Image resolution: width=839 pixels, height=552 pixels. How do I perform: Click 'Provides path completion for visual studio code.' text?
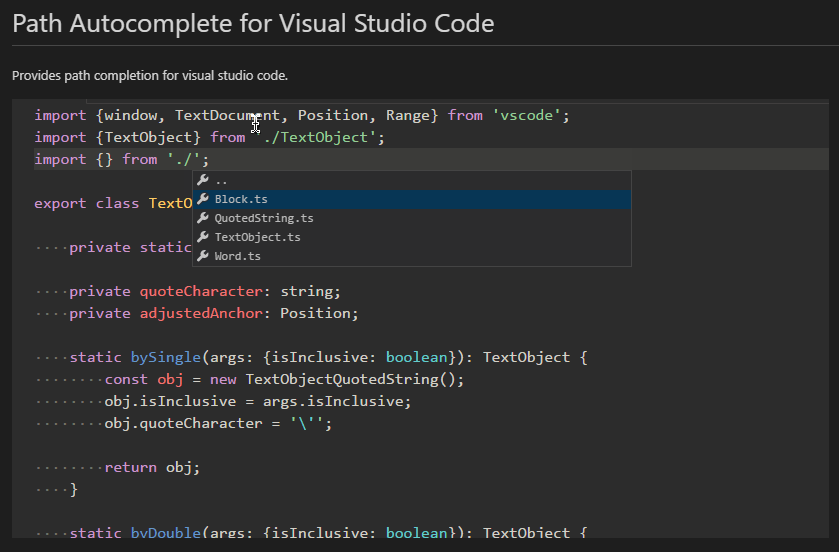pos(150,75)
